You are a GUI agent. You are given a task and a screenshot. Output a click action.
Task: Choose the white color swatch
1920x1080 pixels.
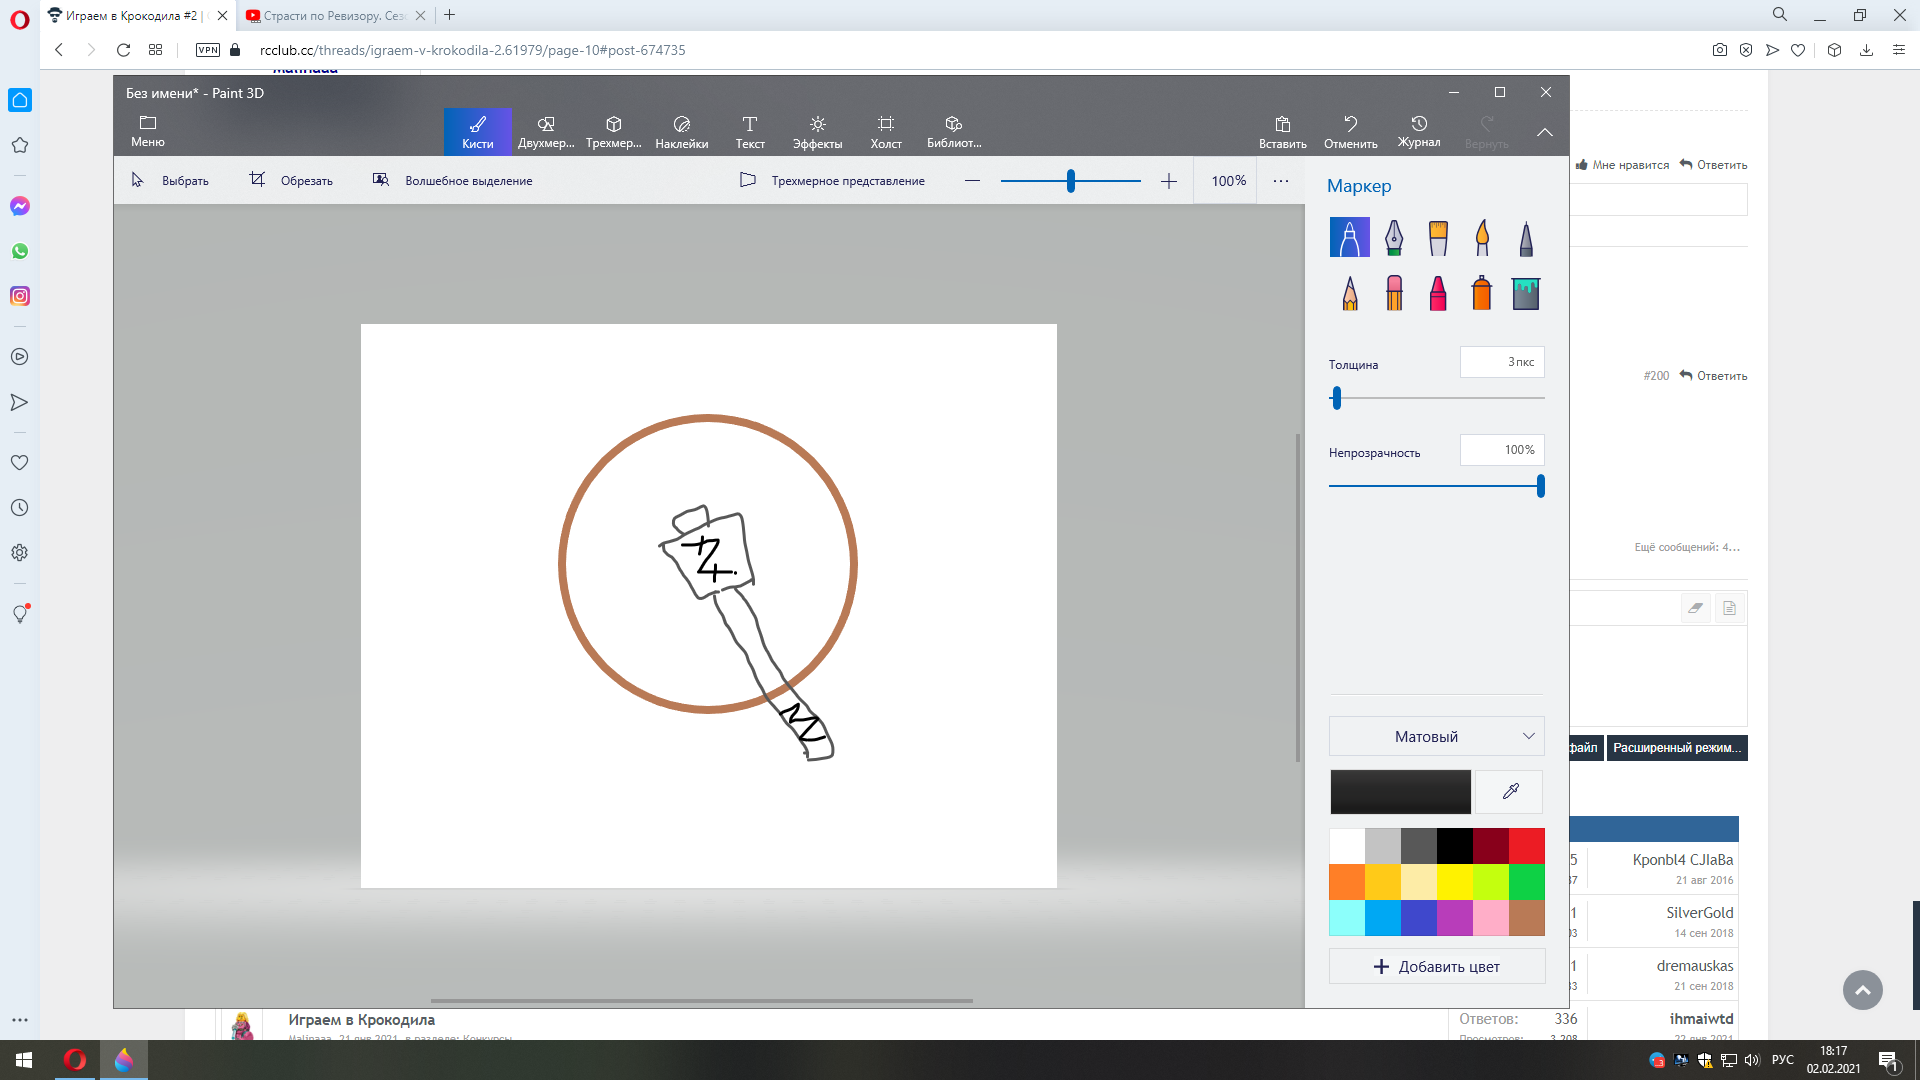tap(1347, 846)
